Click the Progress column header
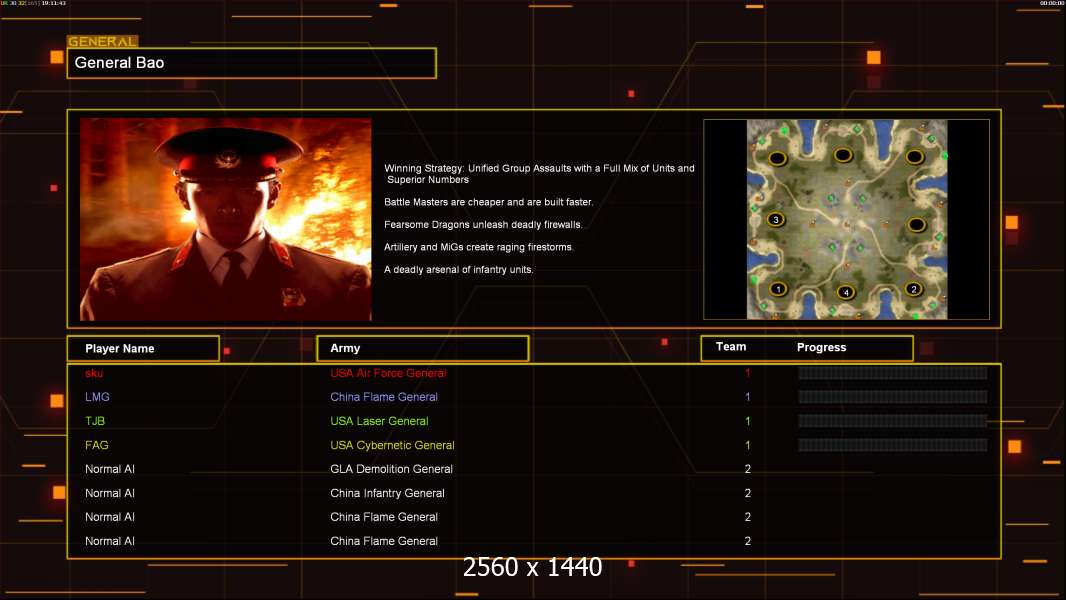Image resolution: width=1066 pixels, height=600 pixels. pyautogui.click(x=821, y=348)
